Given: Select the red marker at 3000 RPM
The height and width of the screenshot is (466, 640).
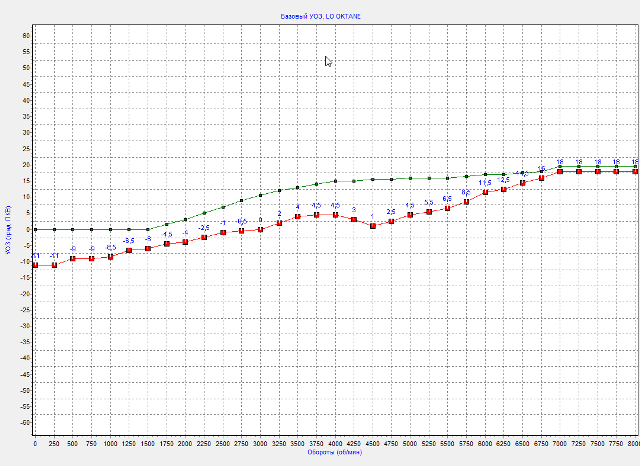Looking at the screenshot, I should (x=260, y=229).
